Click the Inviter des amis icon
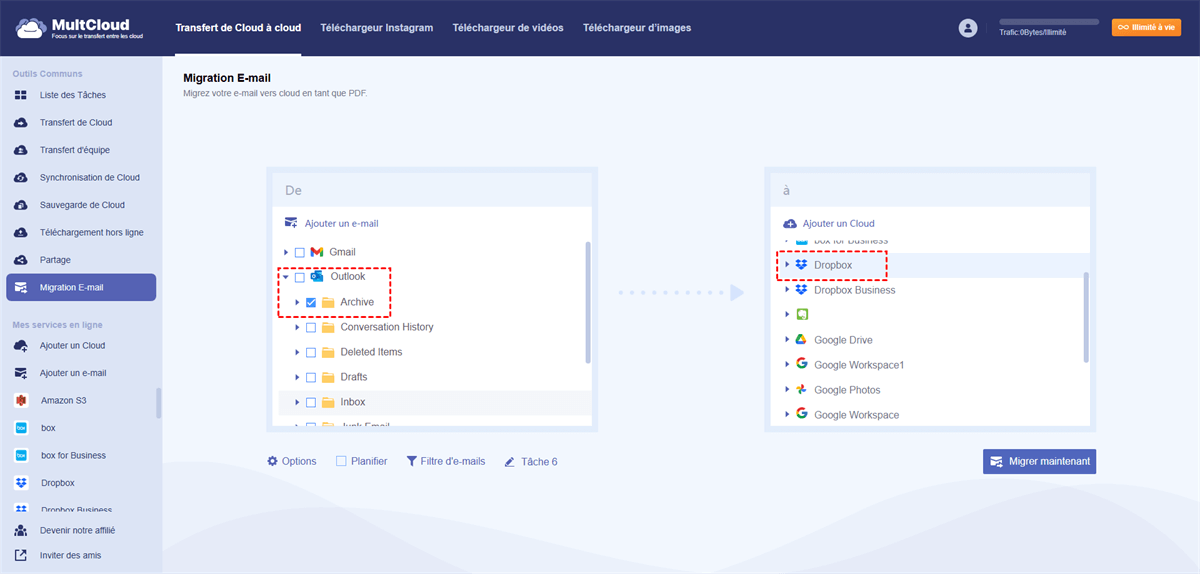 click(x=21, y=555)
